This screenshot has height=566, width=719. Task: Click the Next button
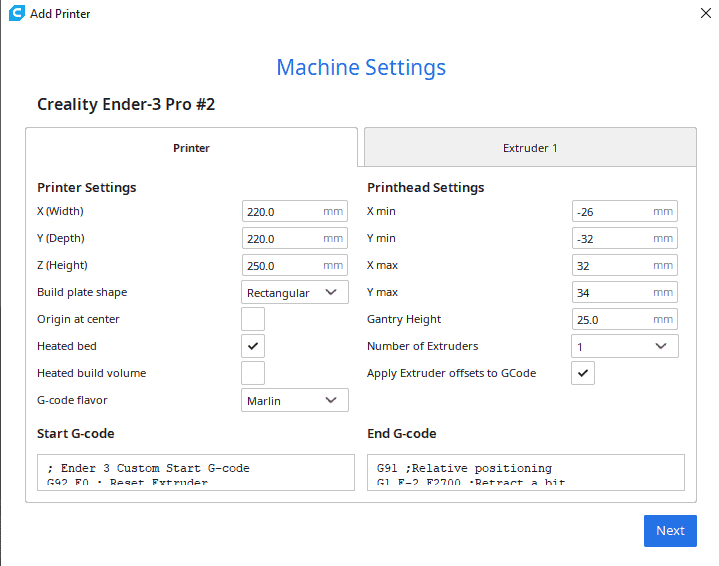click(670, 531)
